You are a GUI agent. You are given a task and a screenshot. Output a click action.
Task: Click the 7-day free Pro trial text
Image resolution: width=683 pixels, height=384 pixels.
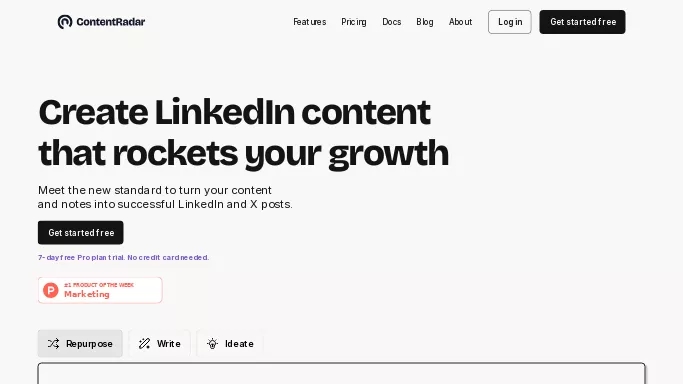(124, 257)
